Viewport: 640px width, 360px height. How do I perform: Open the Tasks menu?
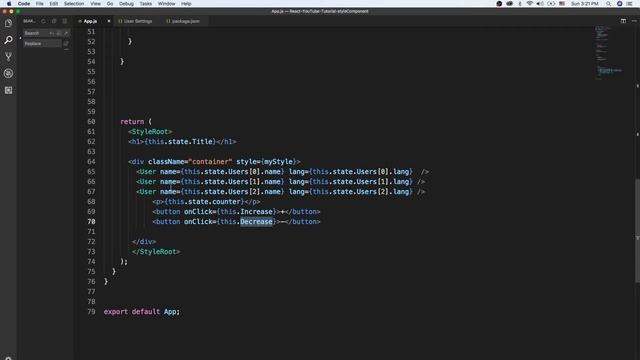coord(145,4)
